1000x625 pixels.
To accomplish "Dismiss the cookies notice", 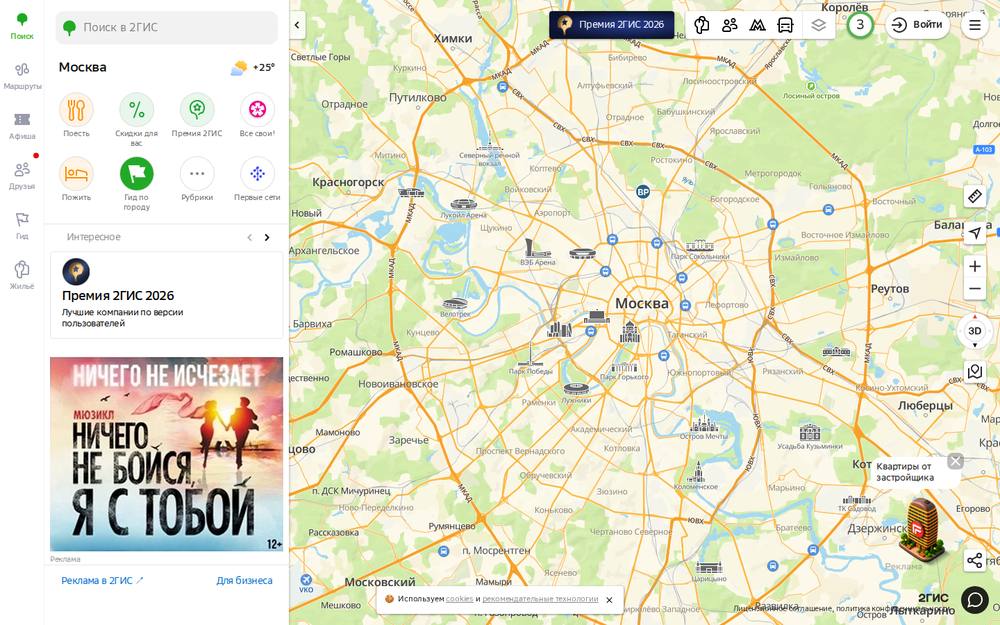I will pos(609,599).
